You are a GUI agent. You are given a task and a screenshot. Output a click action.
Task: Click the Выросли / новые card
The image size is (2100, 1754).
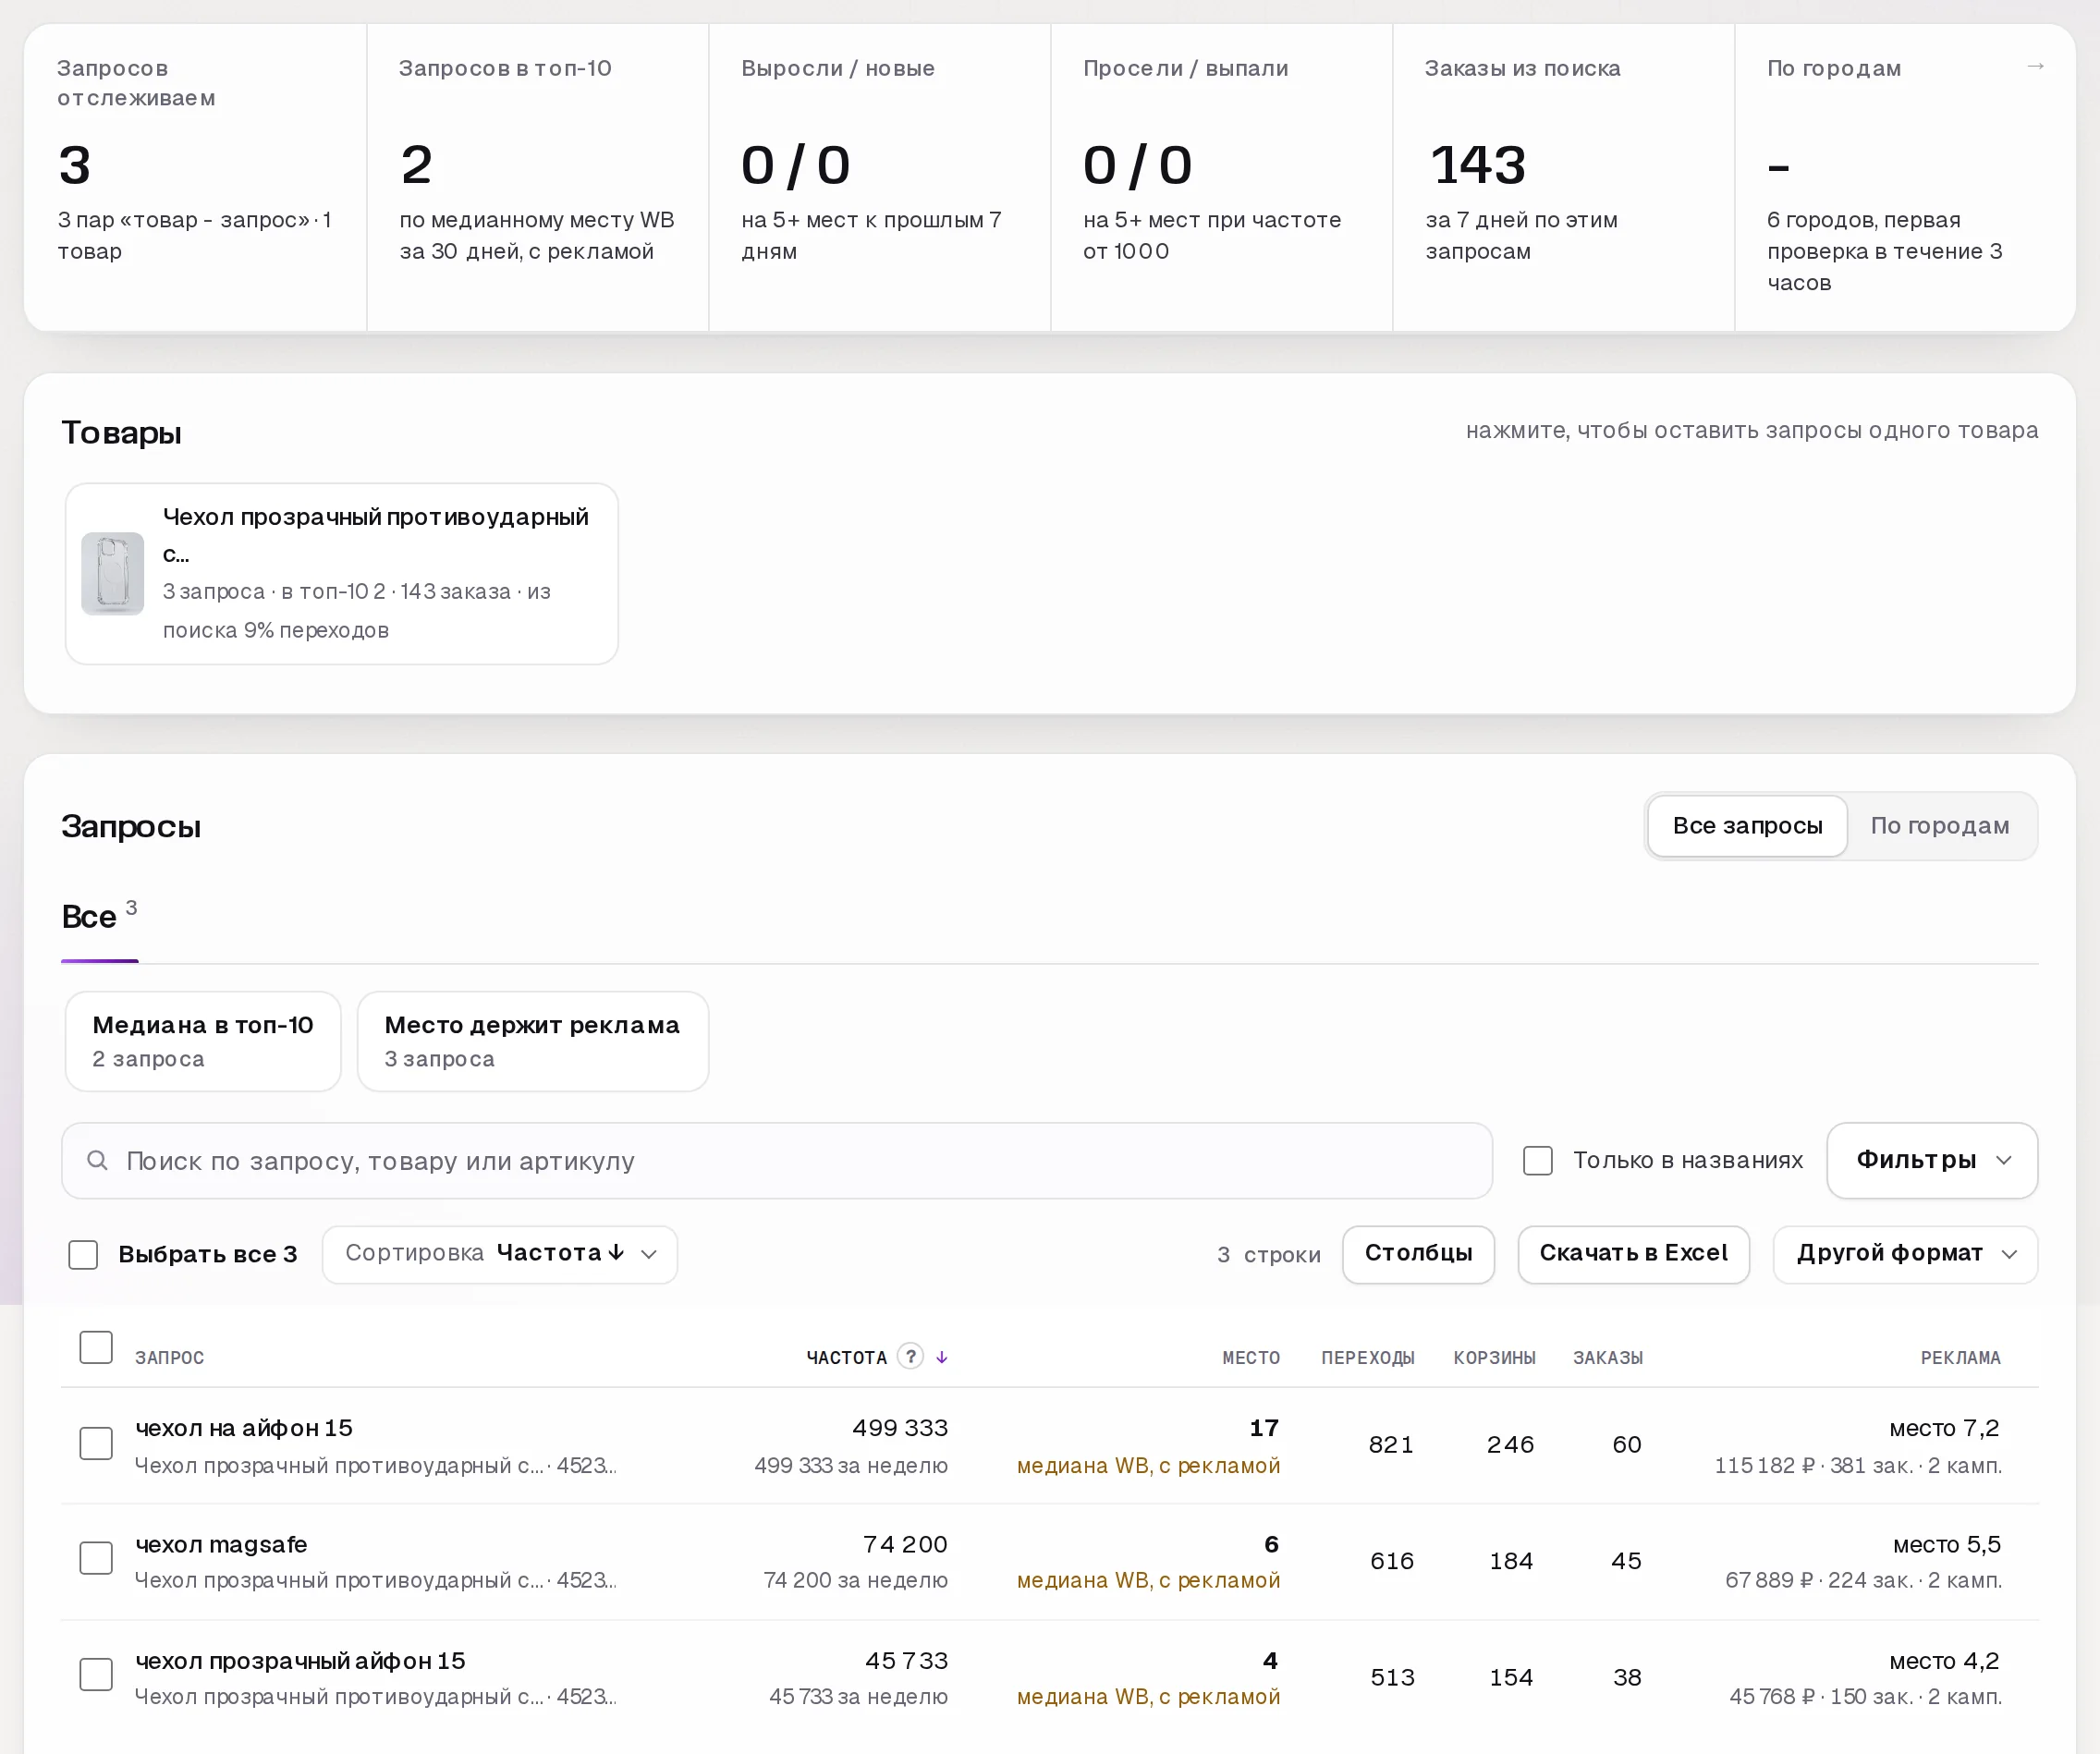(880, 177)
